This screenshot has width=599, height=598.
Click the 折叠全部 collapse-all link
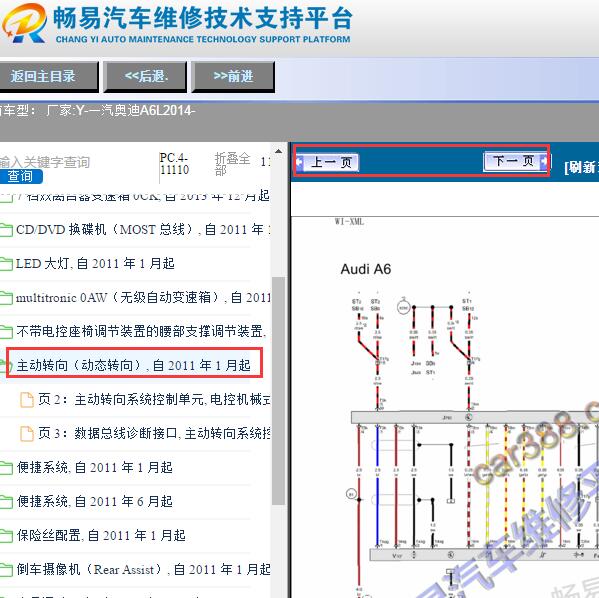pyautogui.click(x=232, y=164)
